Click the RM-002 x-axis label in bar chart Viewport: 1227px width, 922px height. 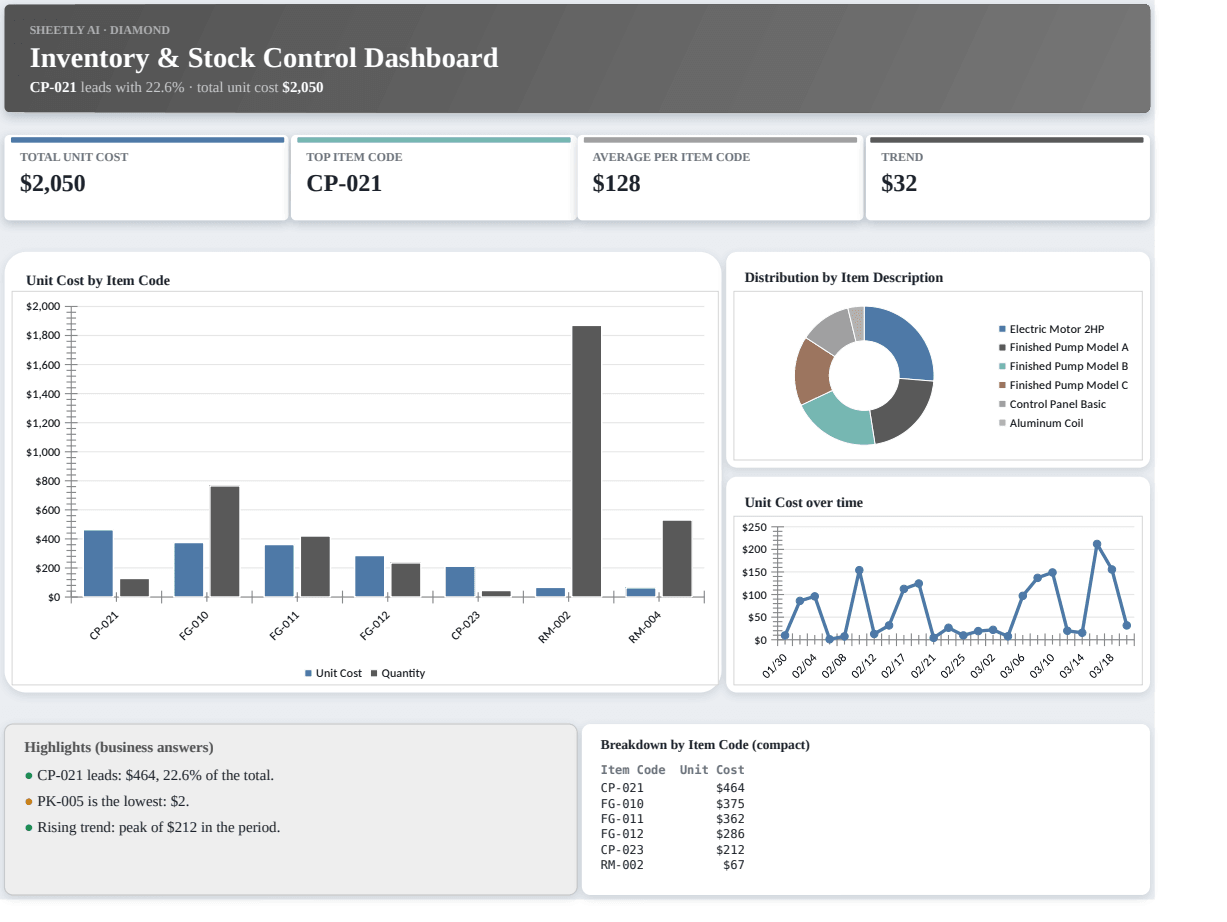point(555,627)
